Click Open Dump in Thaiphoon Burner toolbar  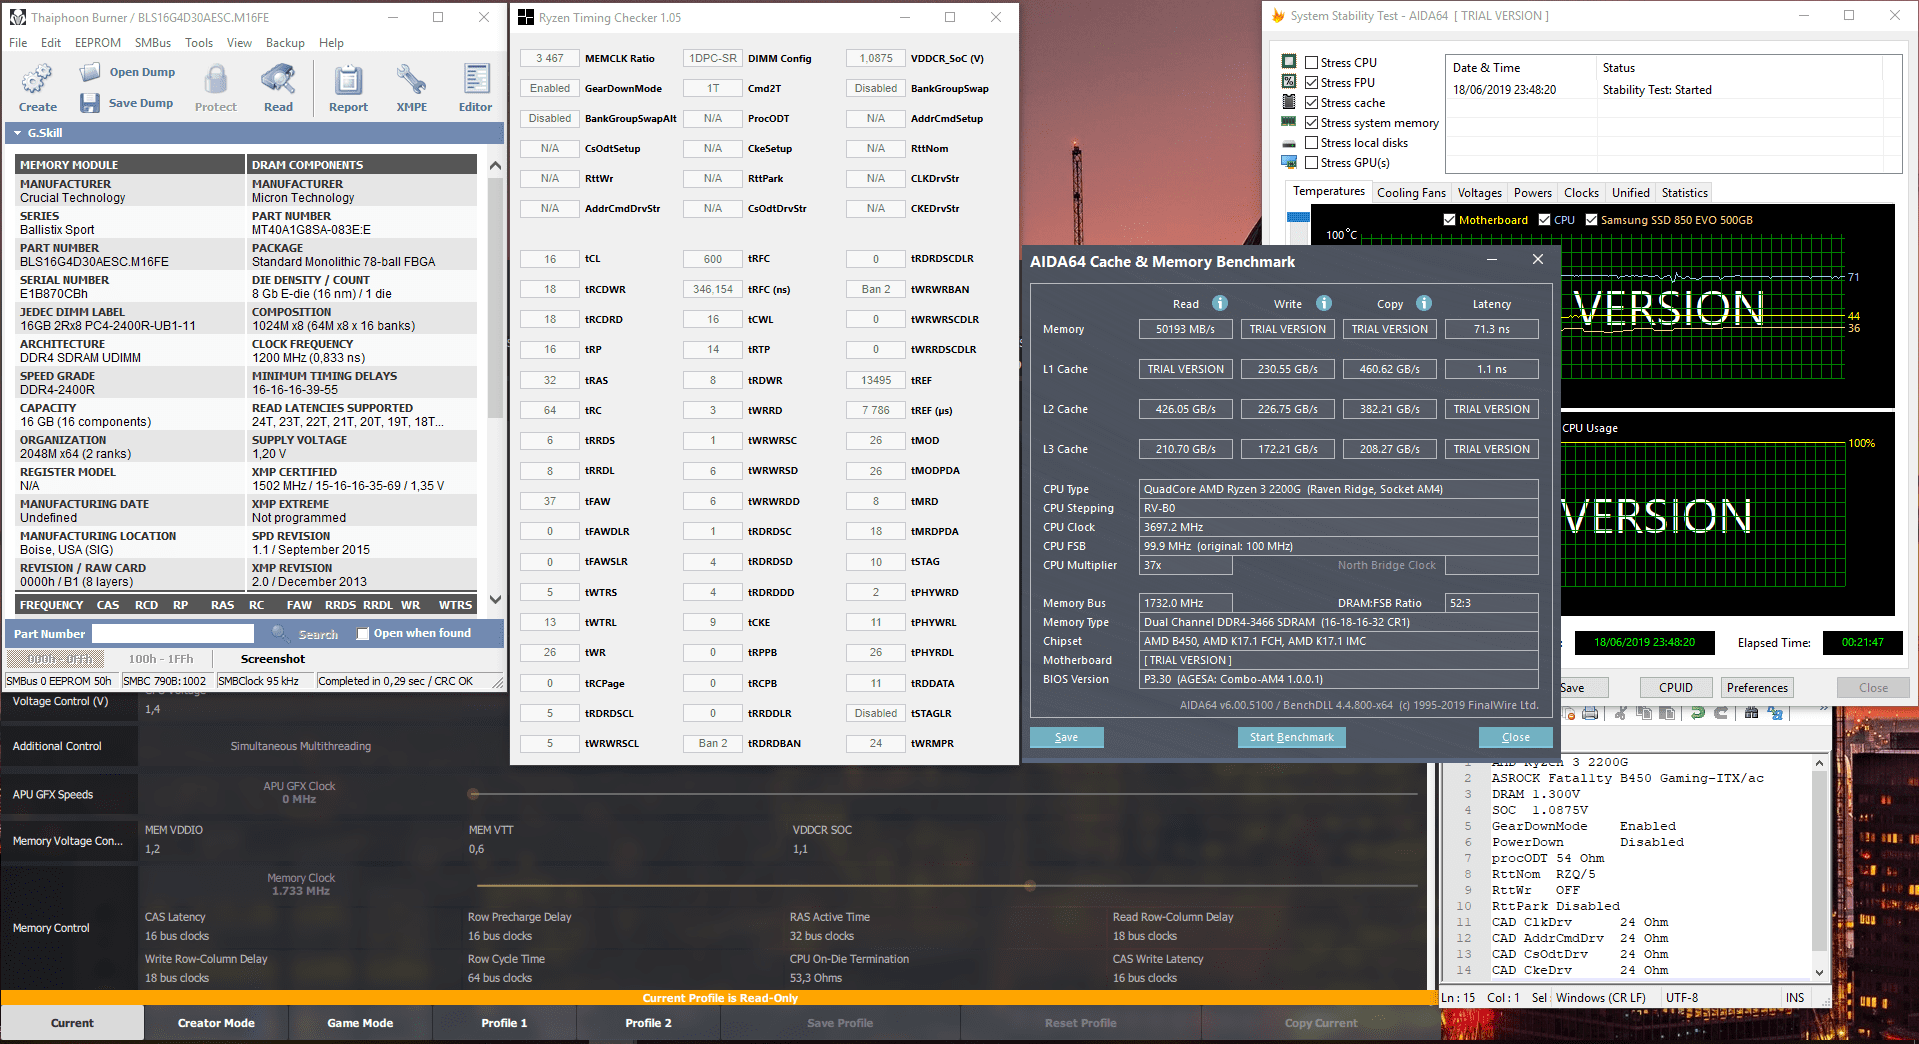point(127,72)
